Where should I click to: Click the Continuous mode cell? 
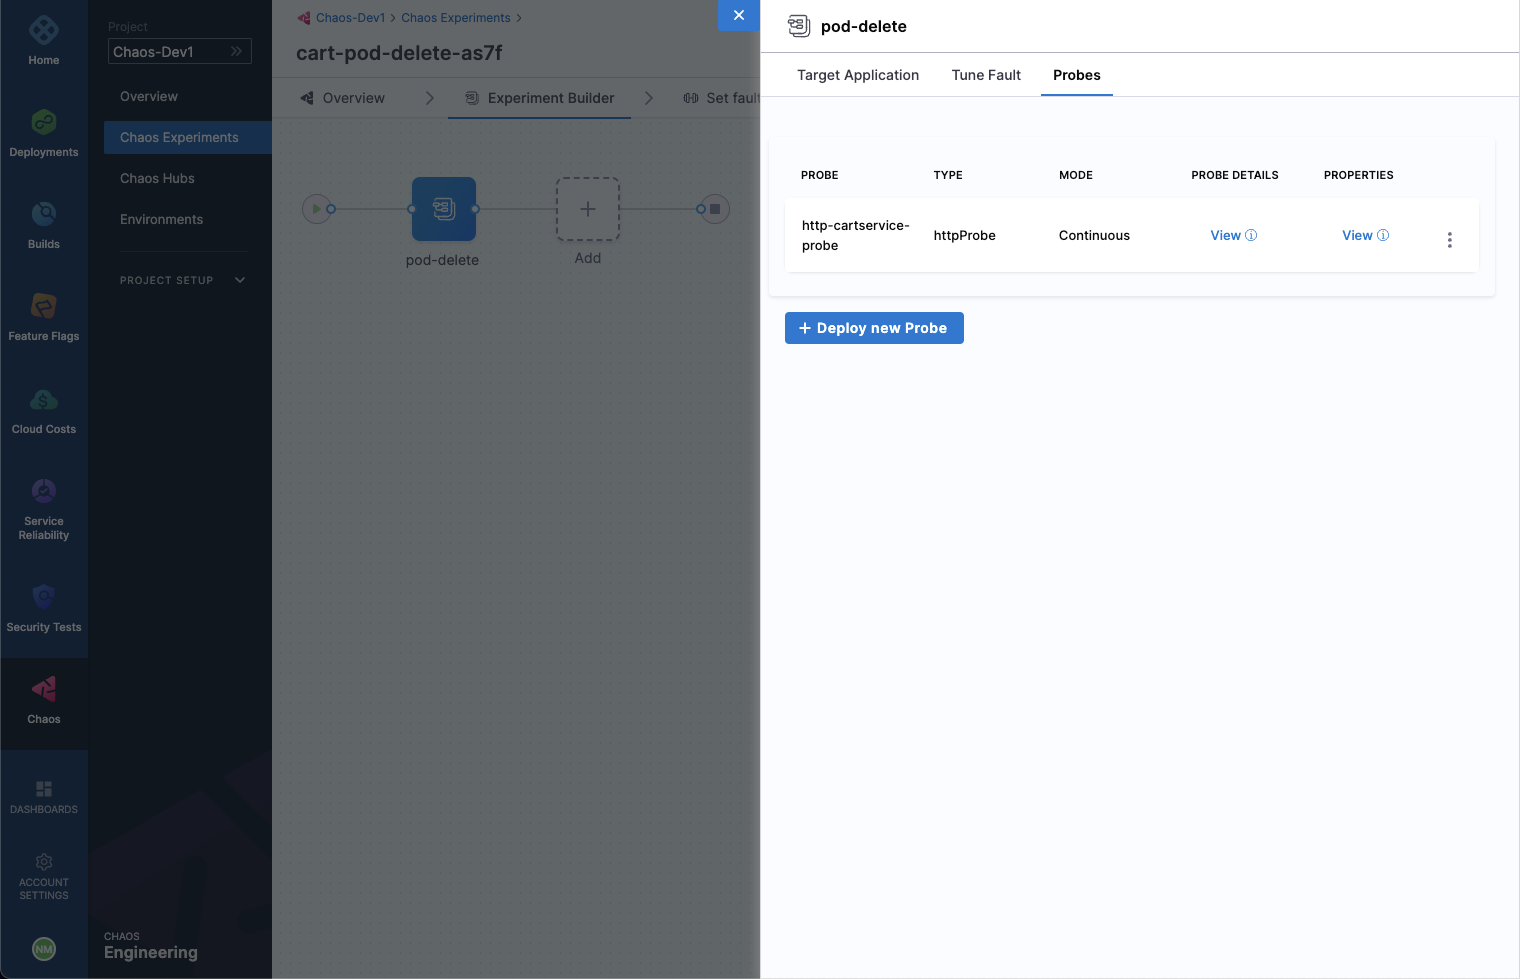point(1094,235)
